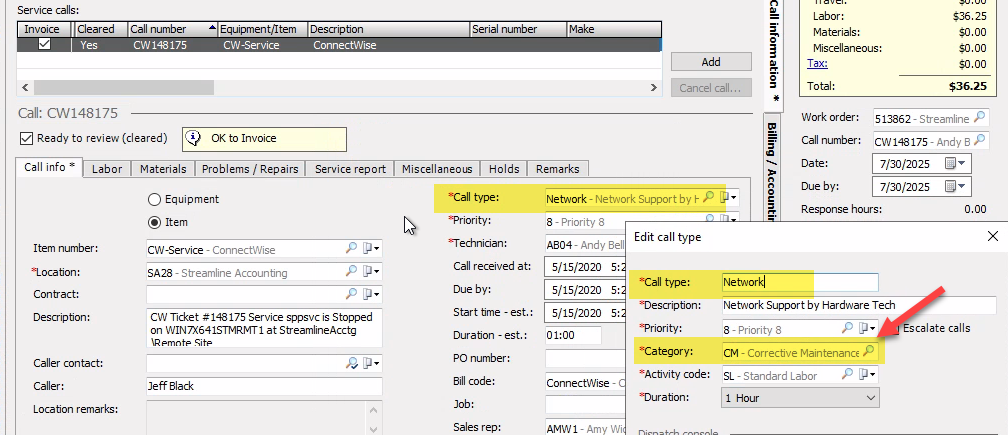This screenshot has height=435, width=1008.
Task: Click the Technician AB04 Andy Bell field
Action: pyautogui.click(x=585, y=244)
